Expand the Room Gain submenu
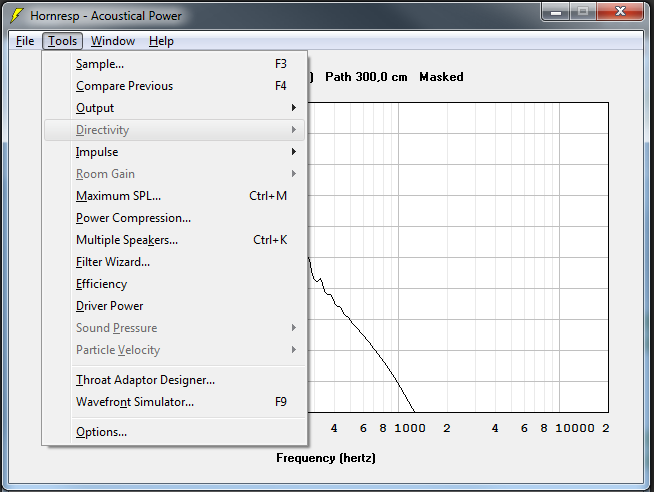The width and height of the screenshot is (654, 492). coord(174,174)
